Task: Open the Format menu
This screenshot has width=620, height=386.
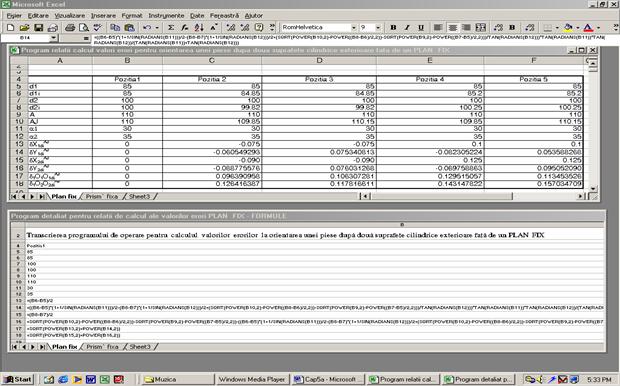Action: tap(132, 15)
